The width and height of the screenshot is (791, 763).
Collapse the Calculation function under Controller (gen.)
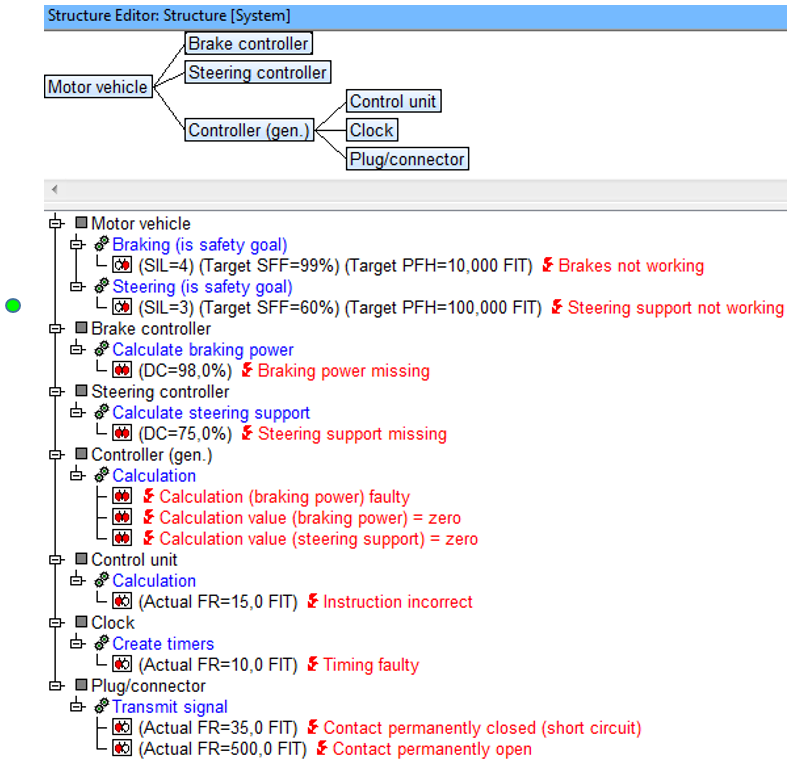77,475
